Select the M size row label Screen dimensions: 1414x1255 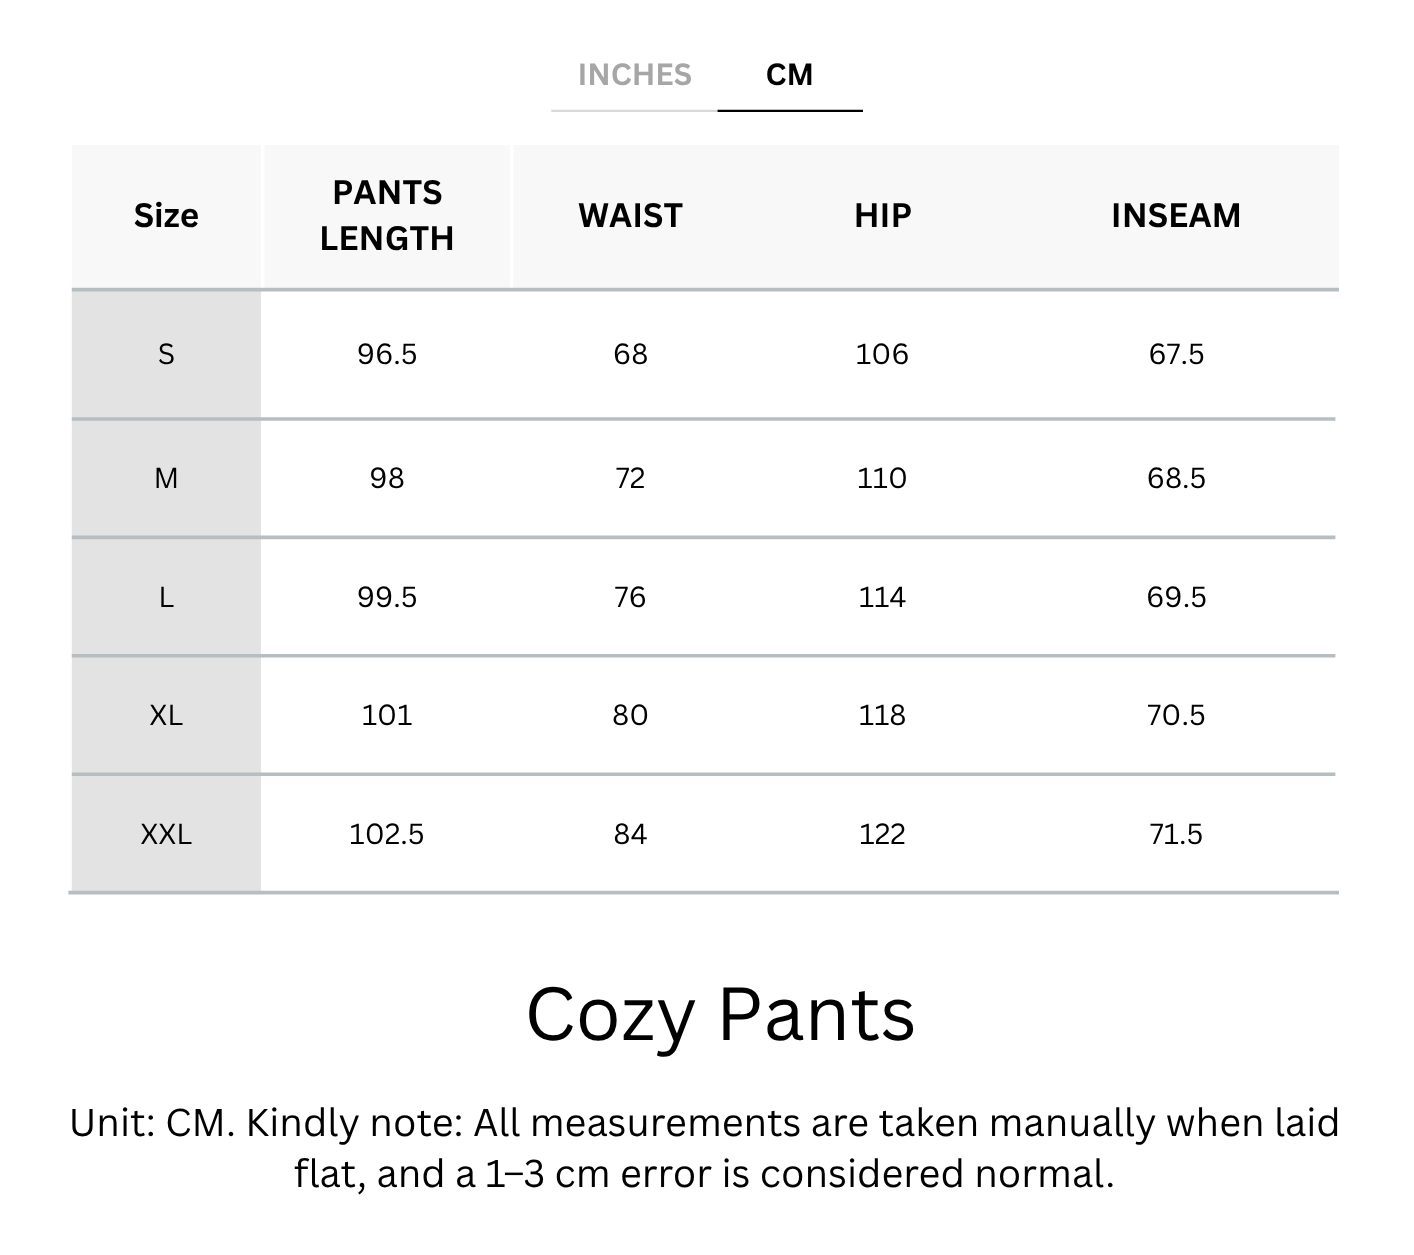pos(166,478)
